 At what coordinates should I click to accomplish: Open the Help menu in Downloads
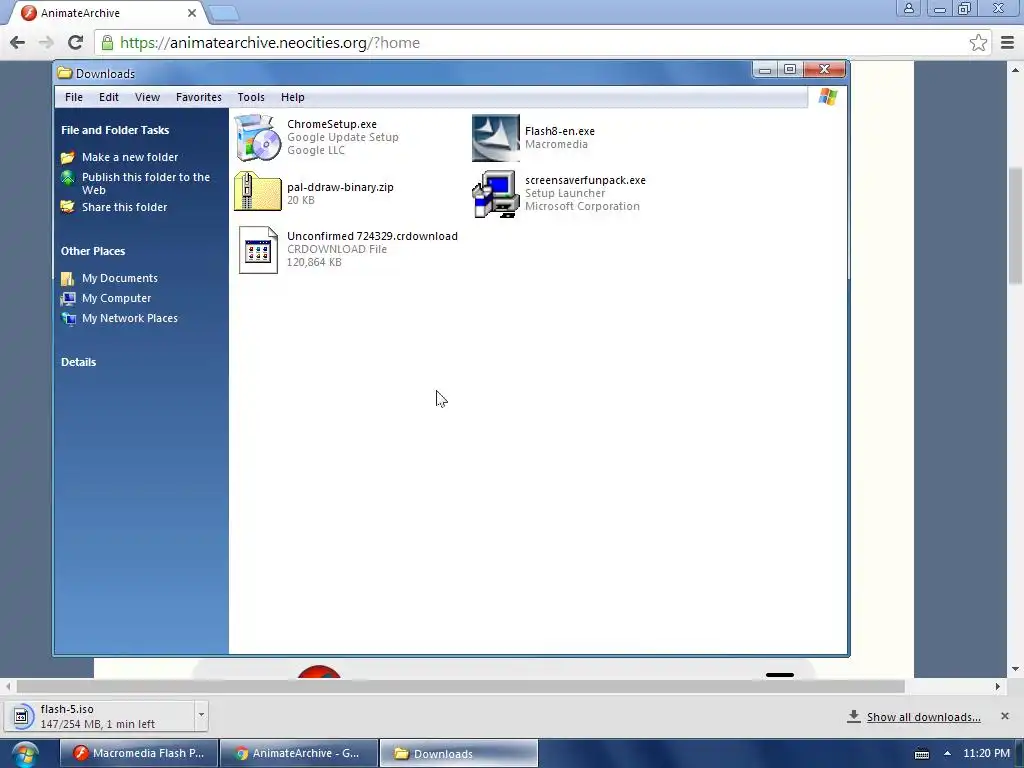(293, 97)
